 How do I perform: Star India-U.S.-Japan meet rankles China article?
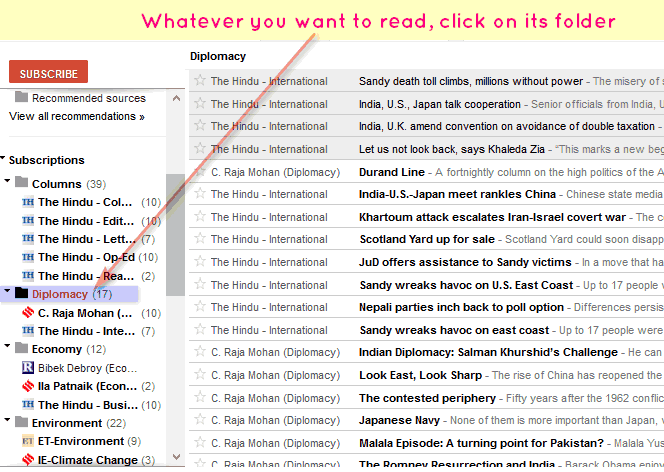point(200,193)
